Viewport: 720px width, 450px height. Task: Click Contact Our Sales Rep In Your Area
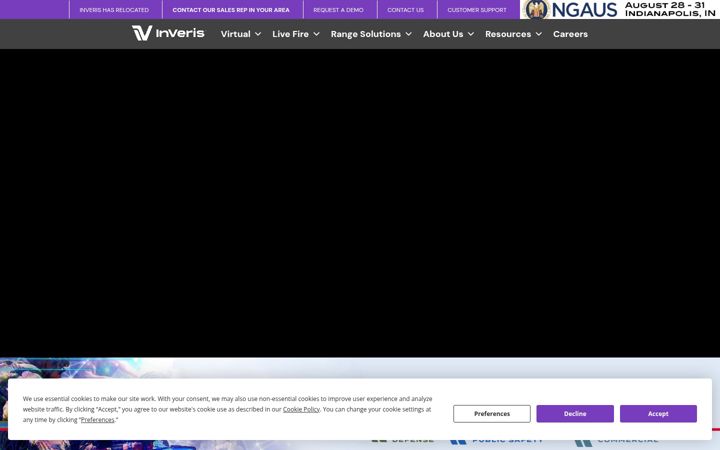click(x=231, y=10)
